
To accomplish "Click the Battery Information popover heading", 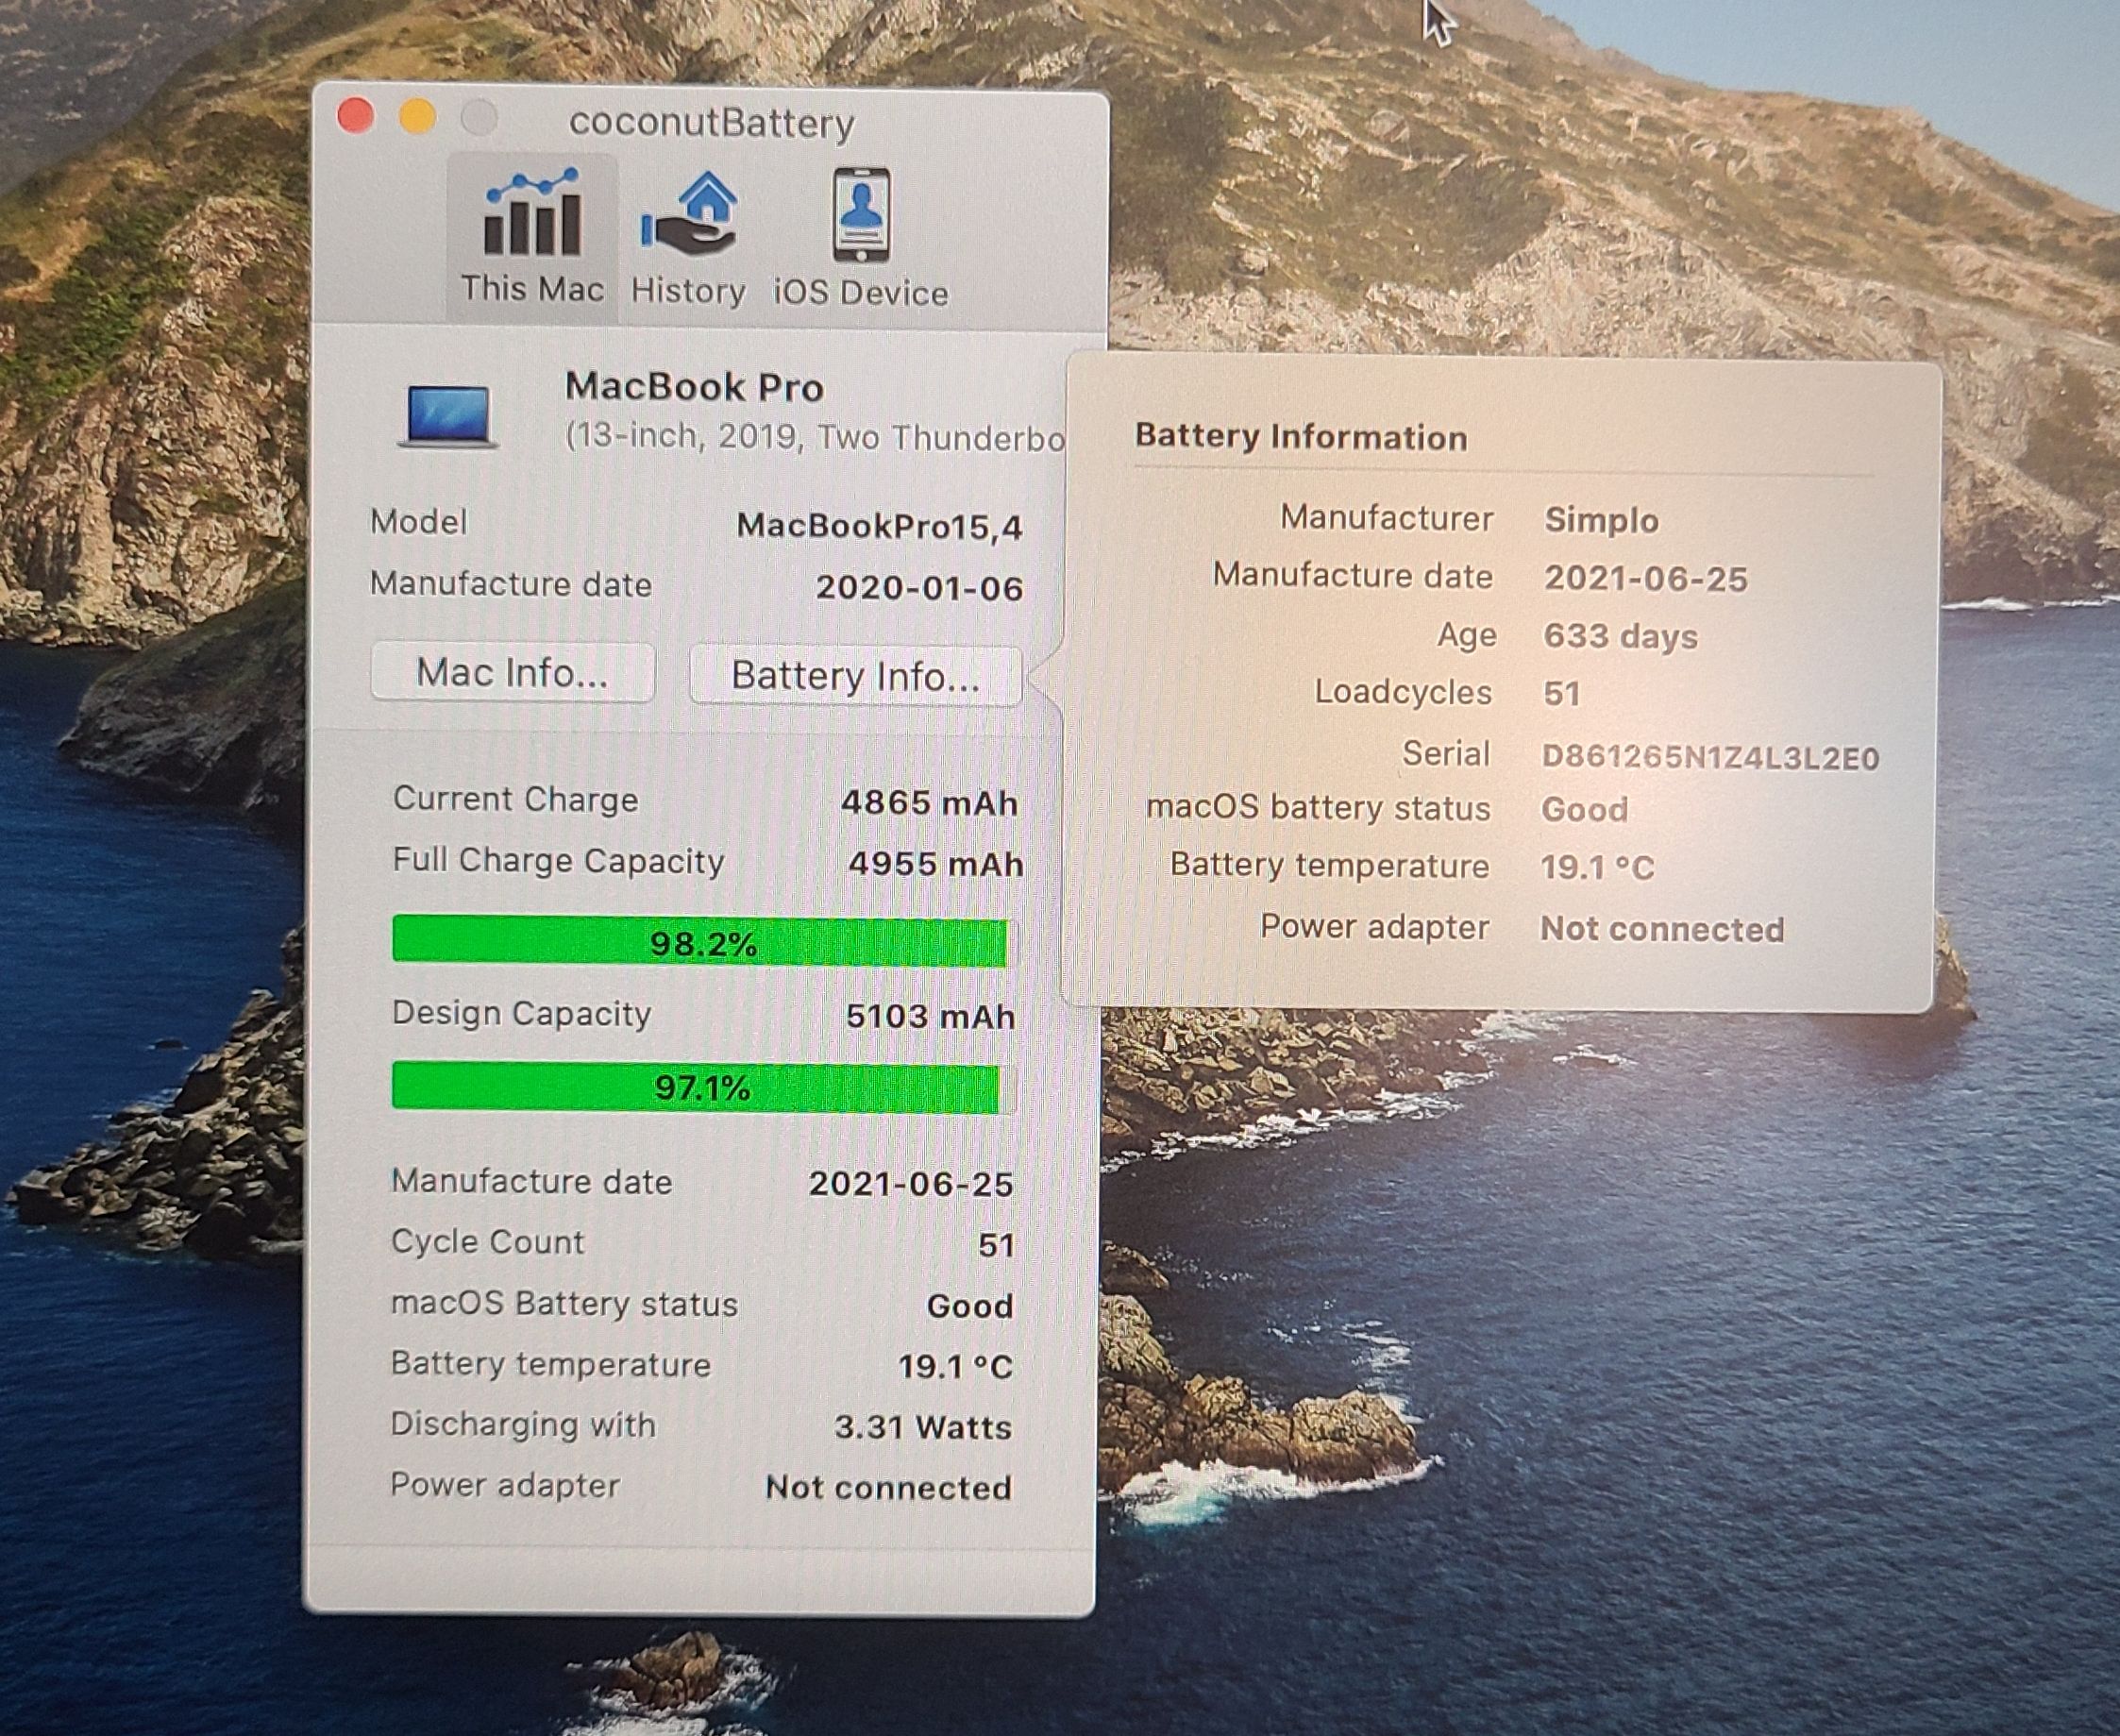I will click(x=1301, y=437).
